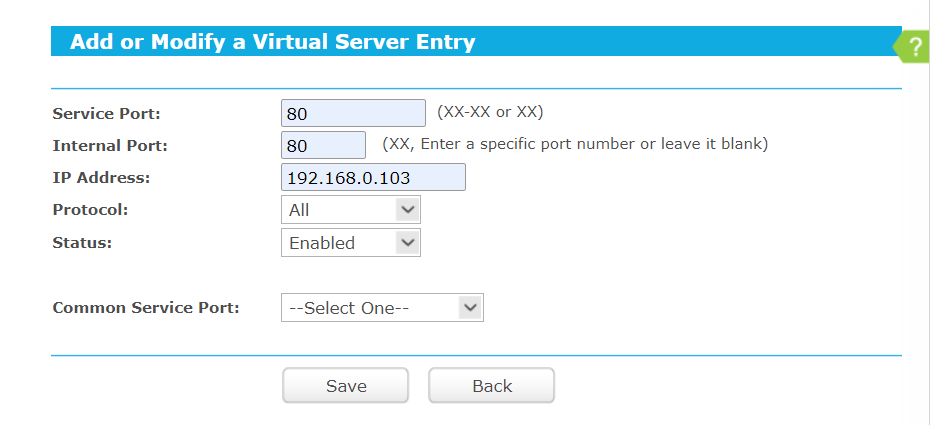
Task: Select the IP Address field showing 192.168.0.103
Action: [x=373, y=178]
